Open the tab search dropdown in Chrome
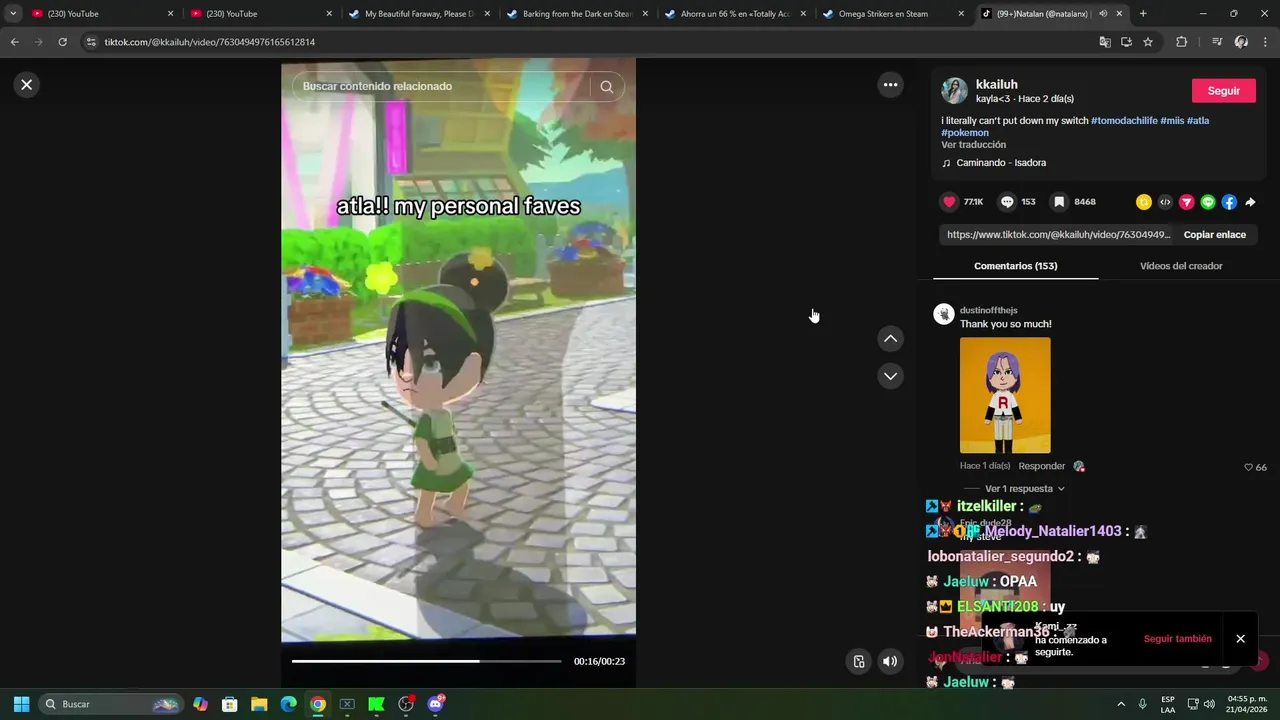This screenshot has height=720, width=1280. (x=13, y=14)
